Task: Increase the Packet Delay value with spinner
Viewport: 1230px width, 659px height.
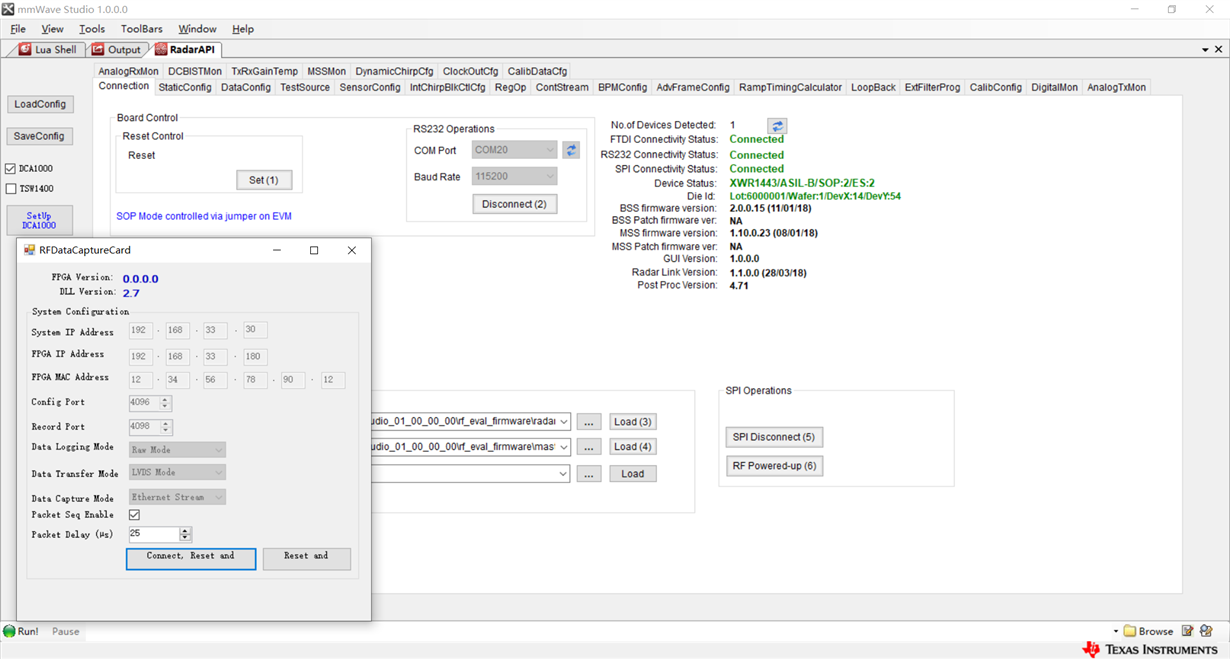Action: click(185, 531)
